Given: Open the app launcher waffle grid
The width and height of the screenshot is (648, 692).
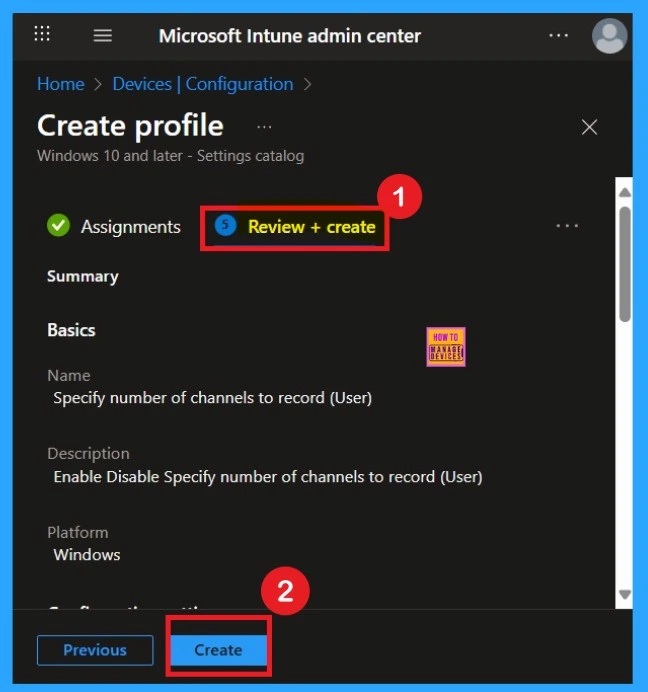Looking at the screenshot, I should (42, 34).
